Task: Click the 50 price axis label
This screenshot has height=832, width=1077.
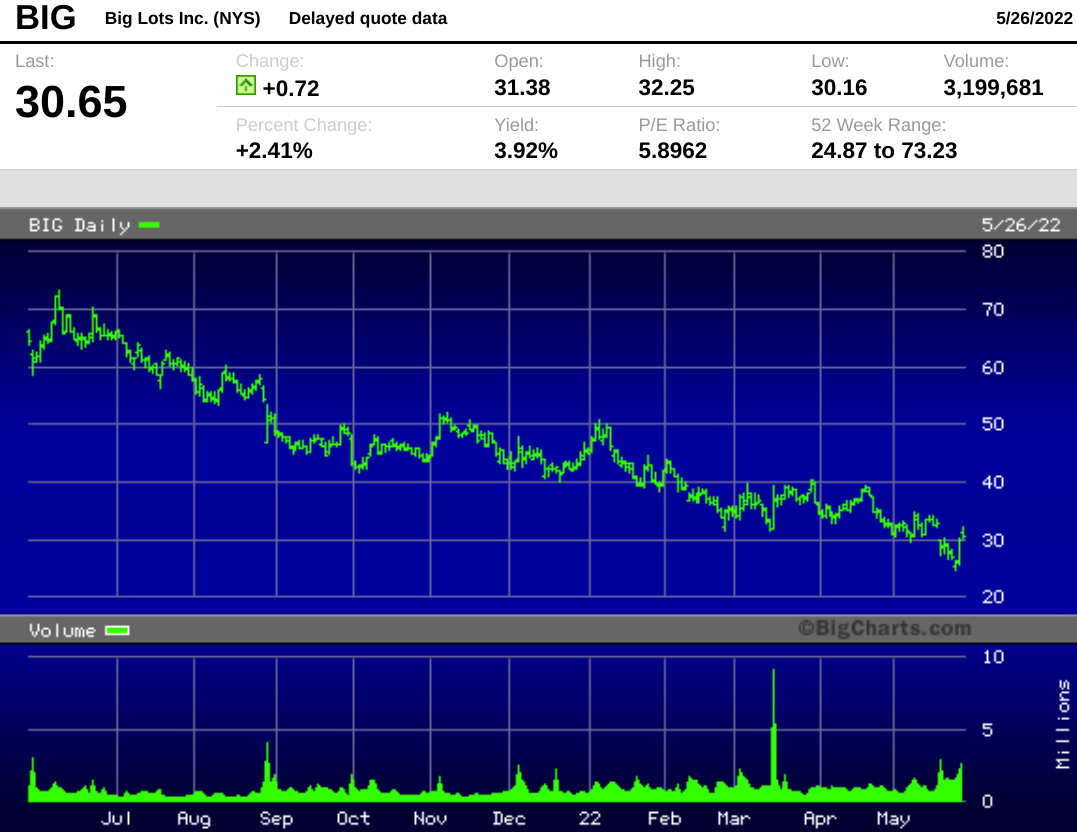Action: tap(993, 424)
